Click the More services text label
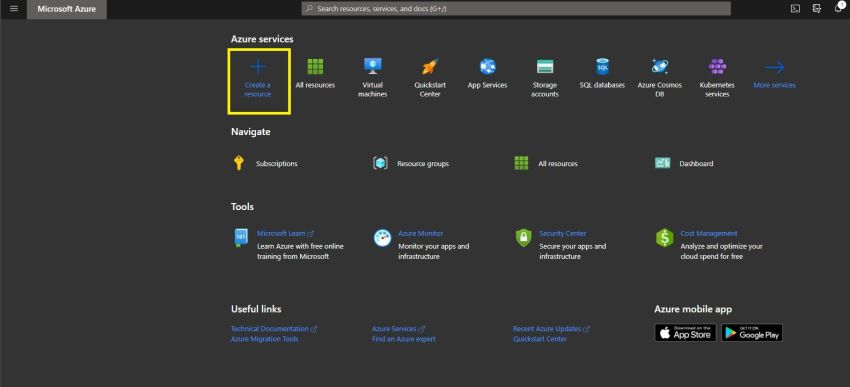Screen dimensions: 850x387 [775, 85]
